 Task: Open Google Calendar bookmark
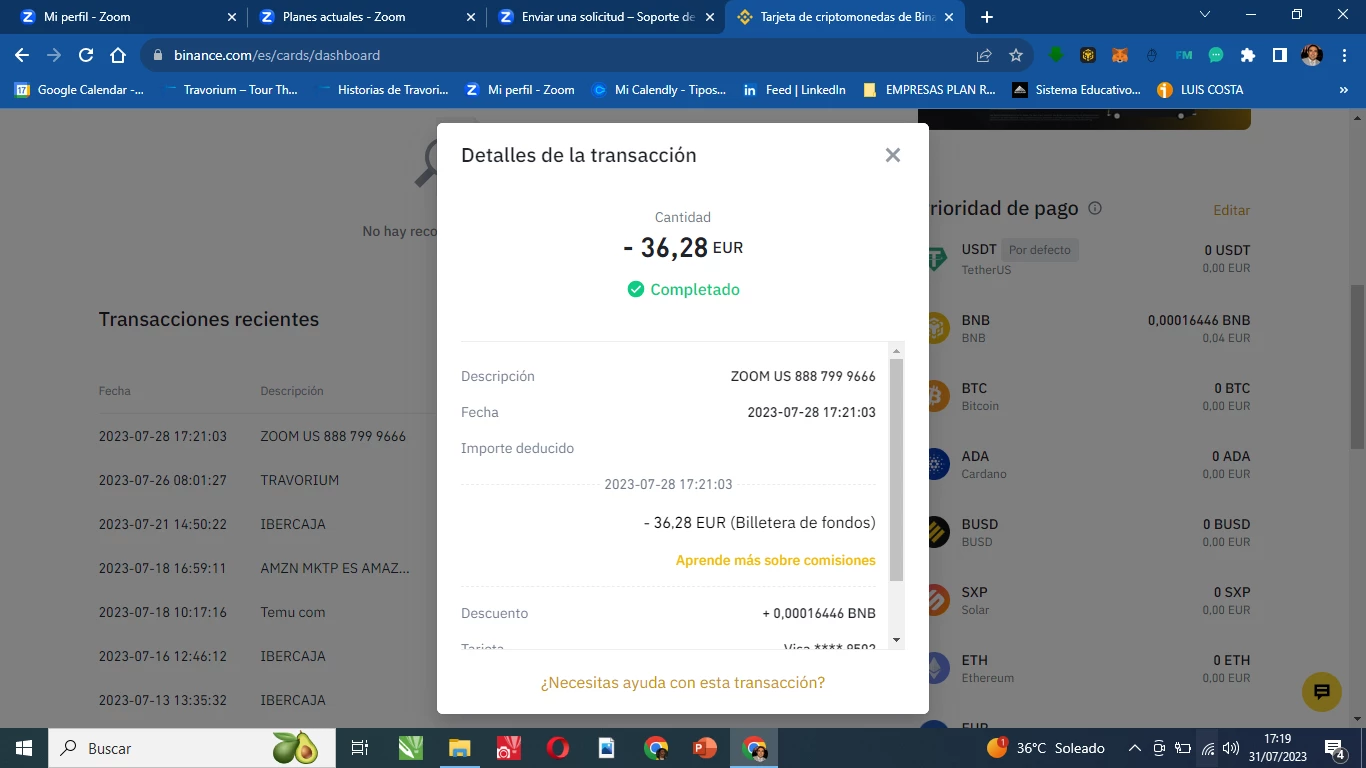pyautogui.click(x=79, y=90)
